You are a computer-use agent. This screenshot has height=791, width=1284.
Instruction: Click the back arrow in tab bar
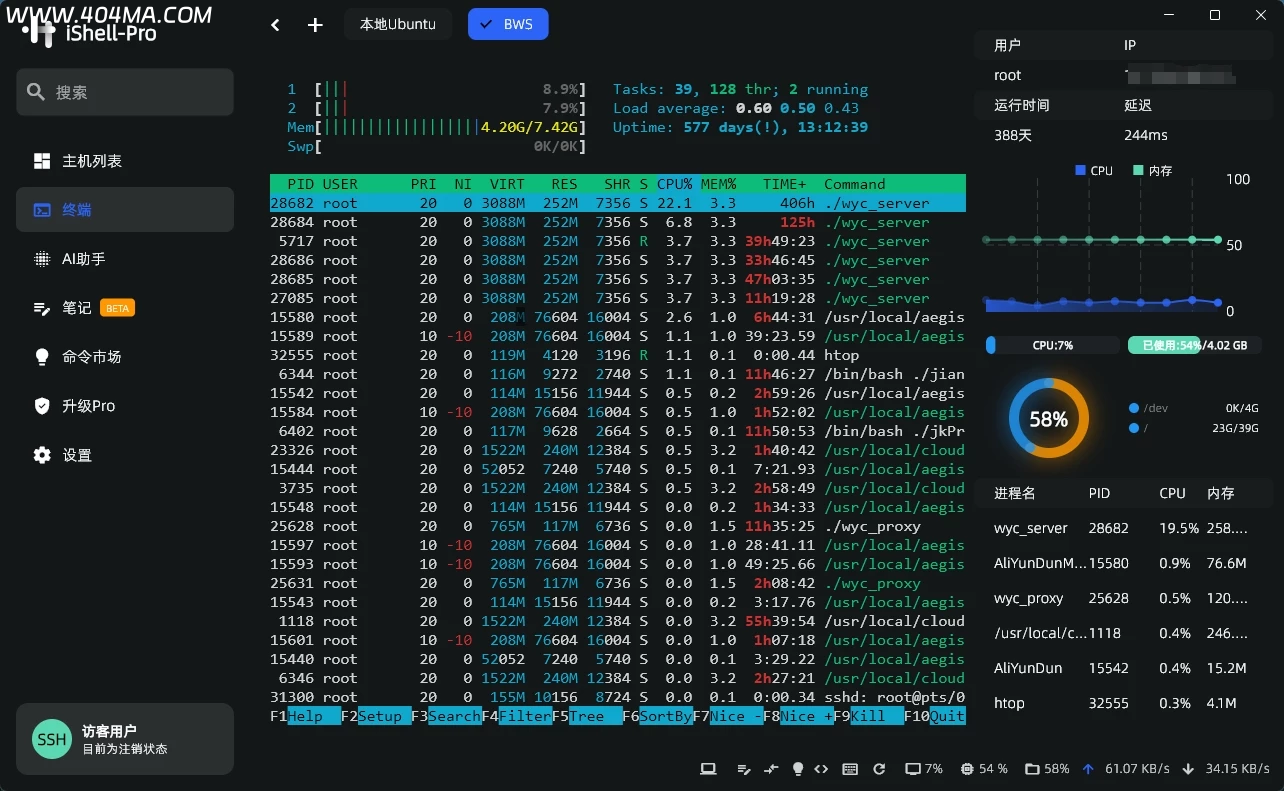click(276, 25)
